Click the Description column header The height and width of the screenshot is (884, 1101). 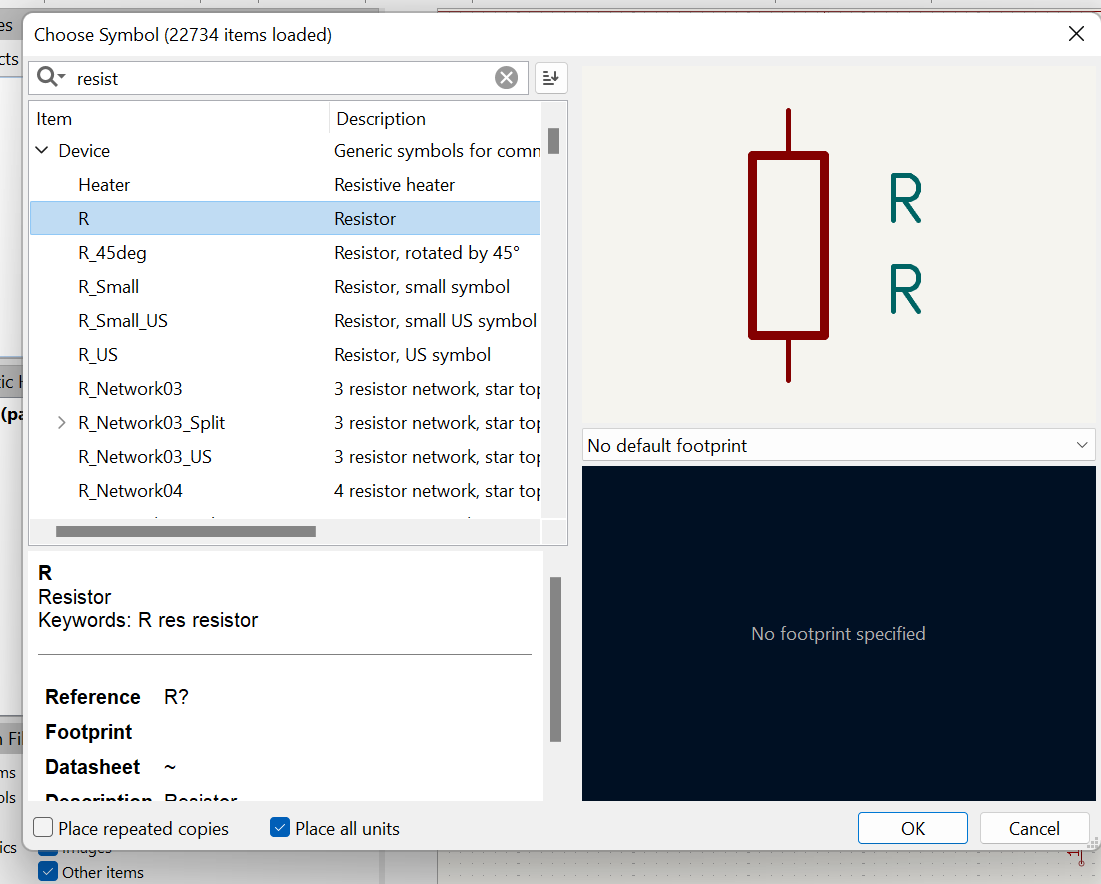coord(381,118)
